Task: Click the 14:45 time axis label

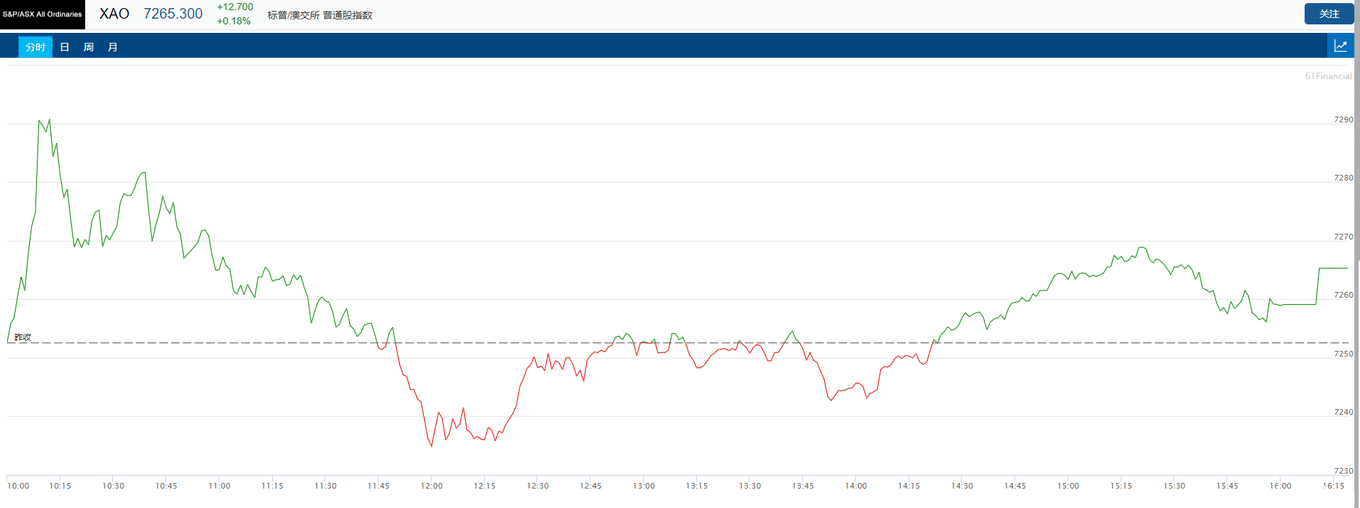Action: click(x=1015, y=486)
